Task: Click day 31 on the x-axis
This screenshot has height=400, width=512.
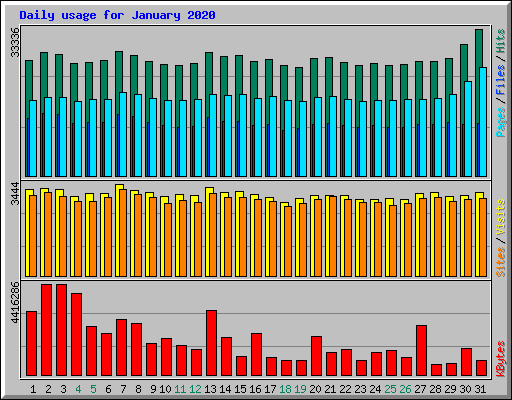Action: [x=480, y=389]
